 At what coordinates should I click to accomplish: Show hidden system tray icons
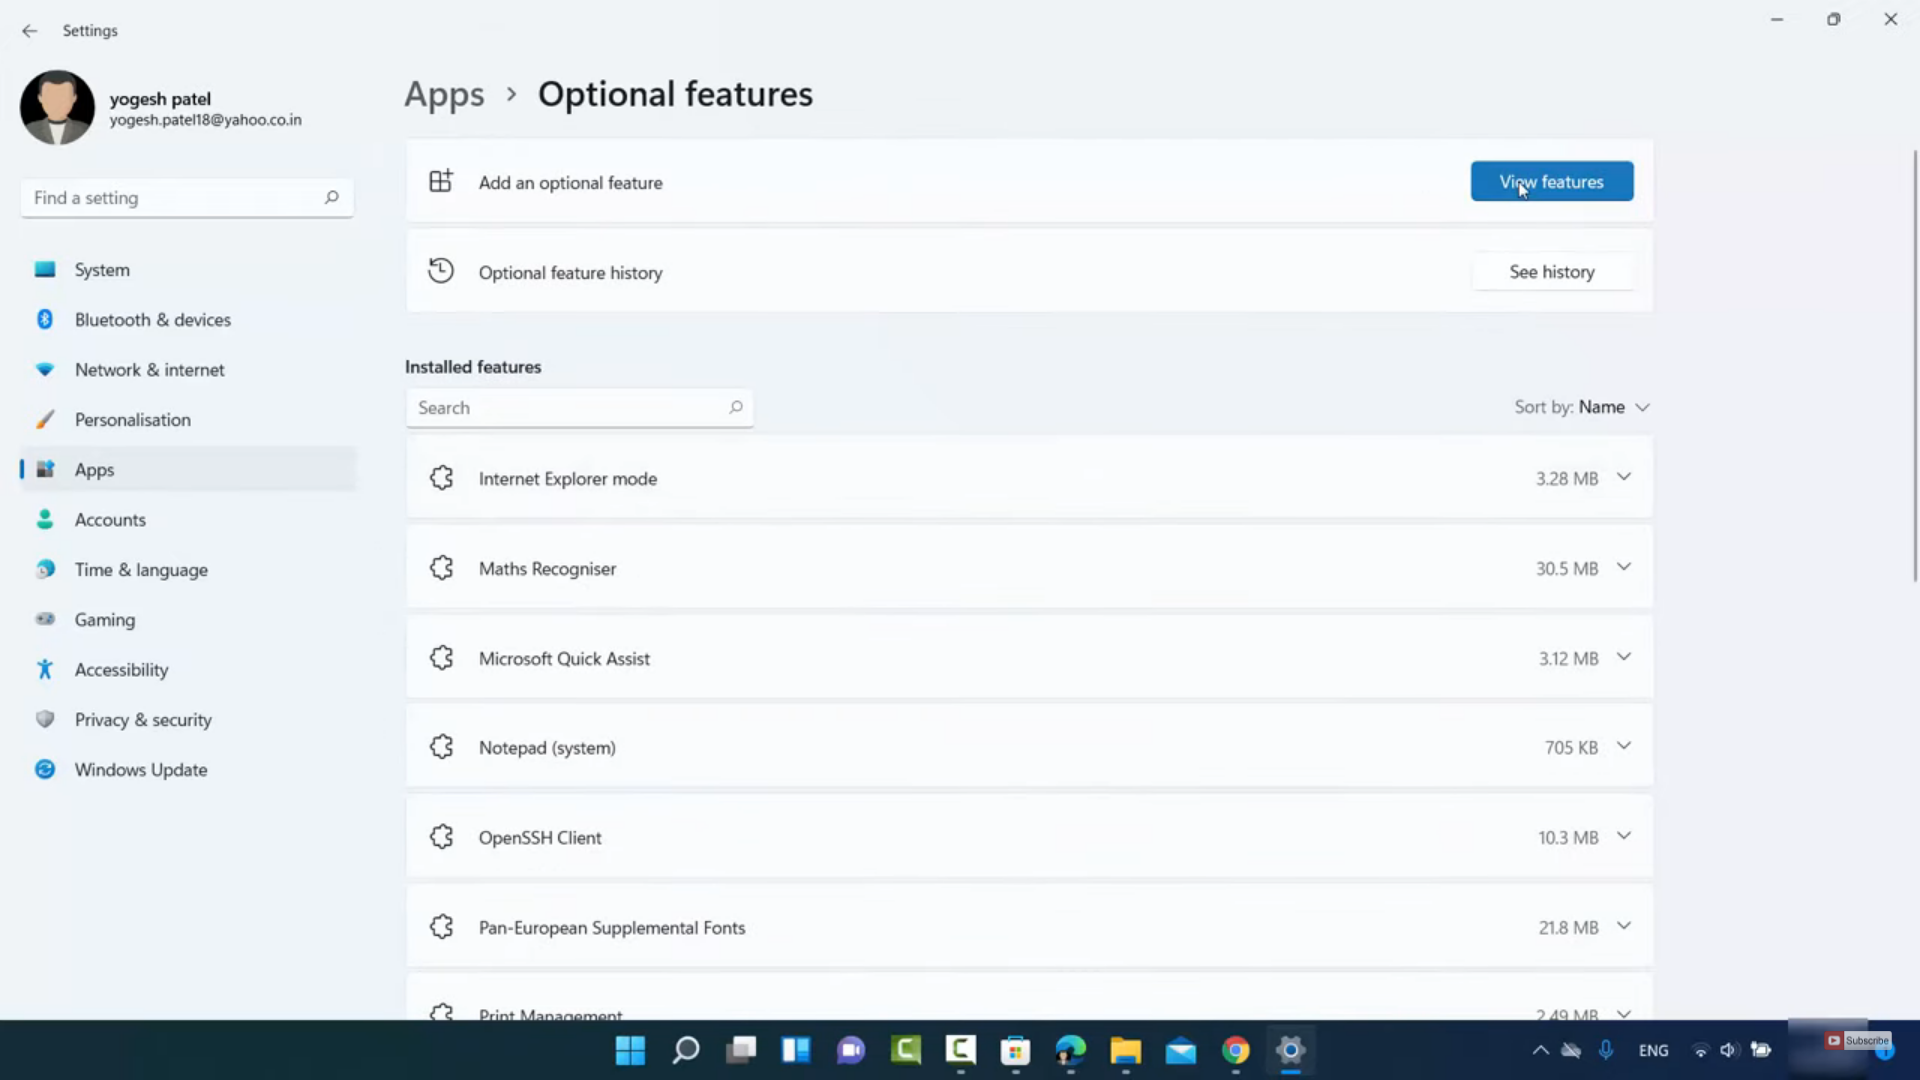coord(1540,1050)
